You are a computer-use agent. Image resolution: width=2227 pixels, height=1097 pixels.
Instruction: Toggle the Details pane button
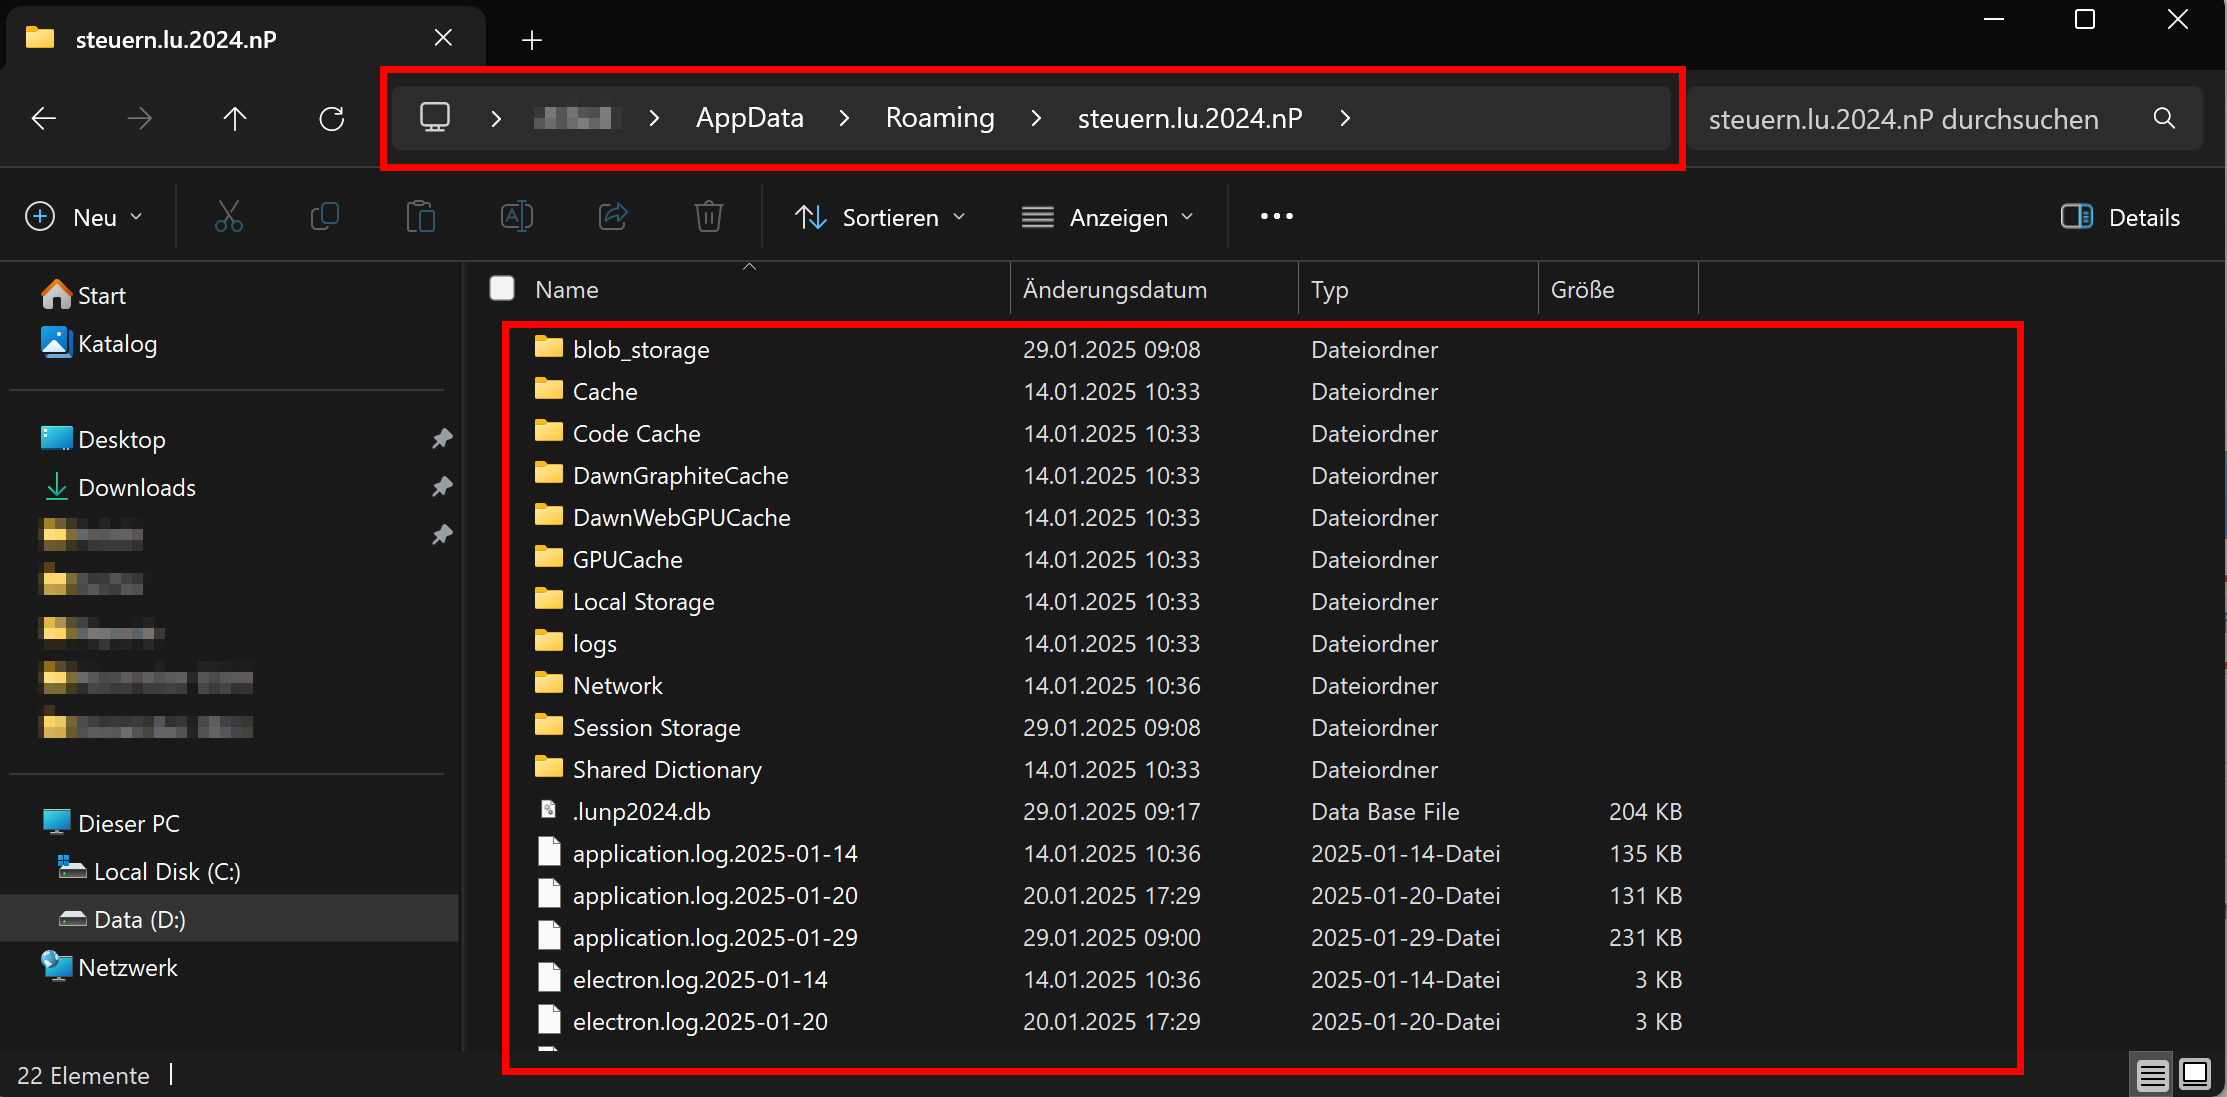(x=2120, y=217)
